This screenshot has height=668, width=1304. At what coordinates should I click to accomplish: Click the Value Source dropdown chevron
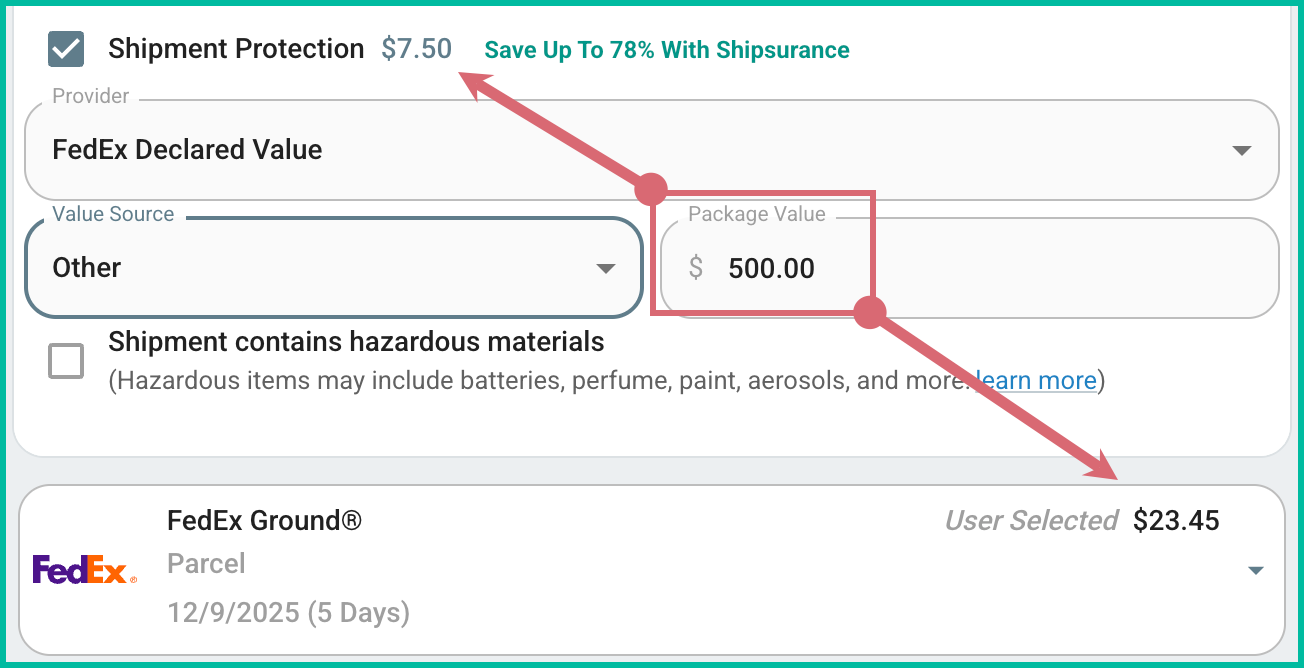606,268
